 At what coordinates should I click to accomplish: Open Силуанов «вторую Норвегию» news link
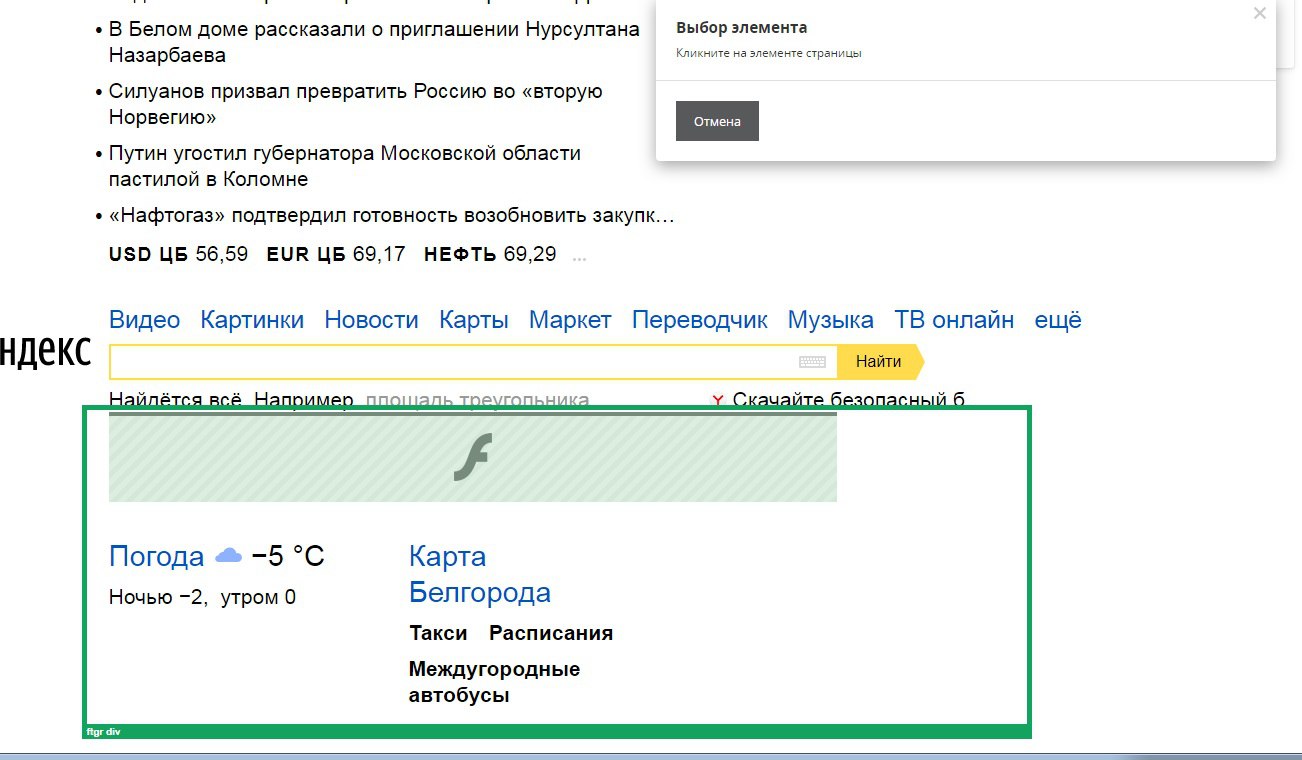pos(356,104)
